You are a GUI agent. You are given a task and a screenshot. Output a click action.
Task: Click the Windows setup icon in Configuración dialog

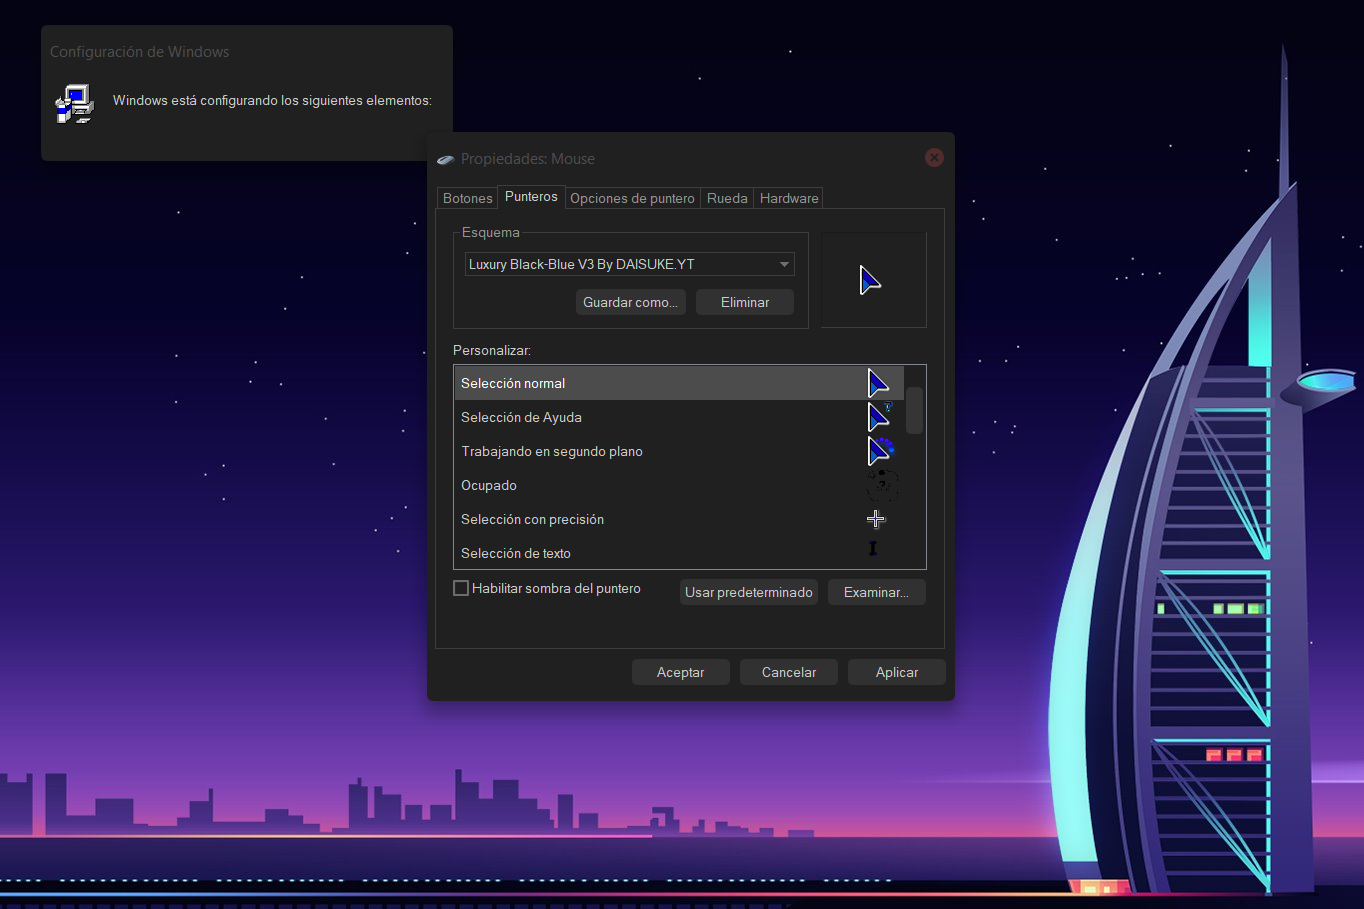pos(74,103)
